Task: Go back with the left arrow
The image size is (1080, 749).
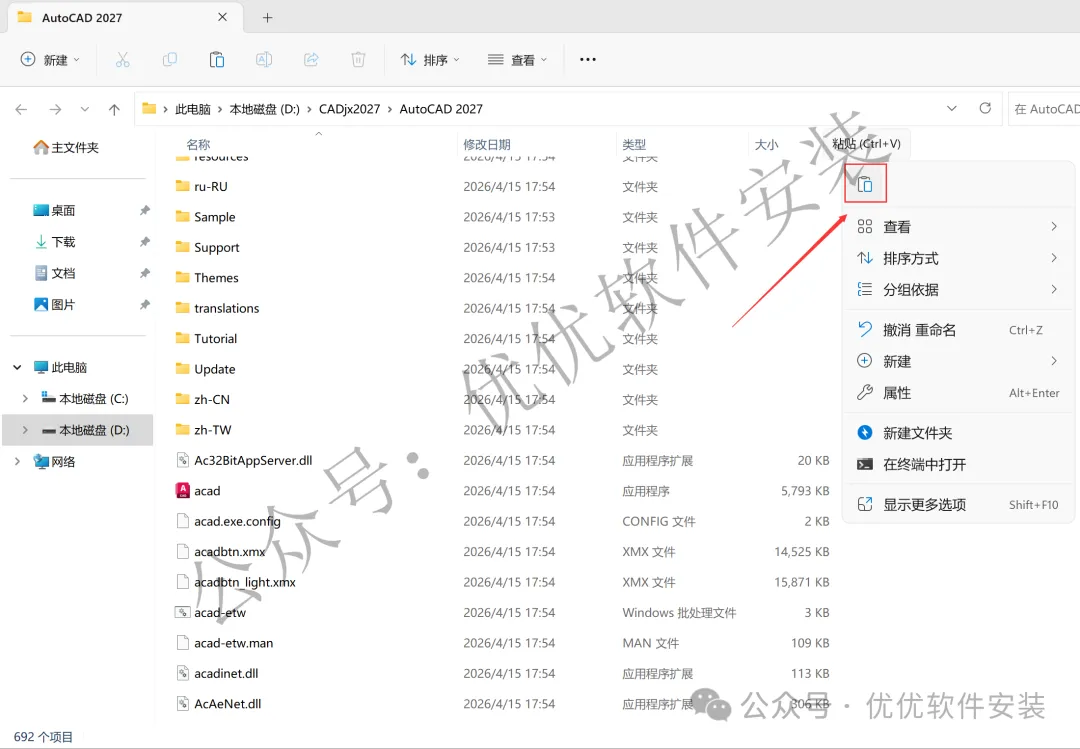Action: pos(21,109)
